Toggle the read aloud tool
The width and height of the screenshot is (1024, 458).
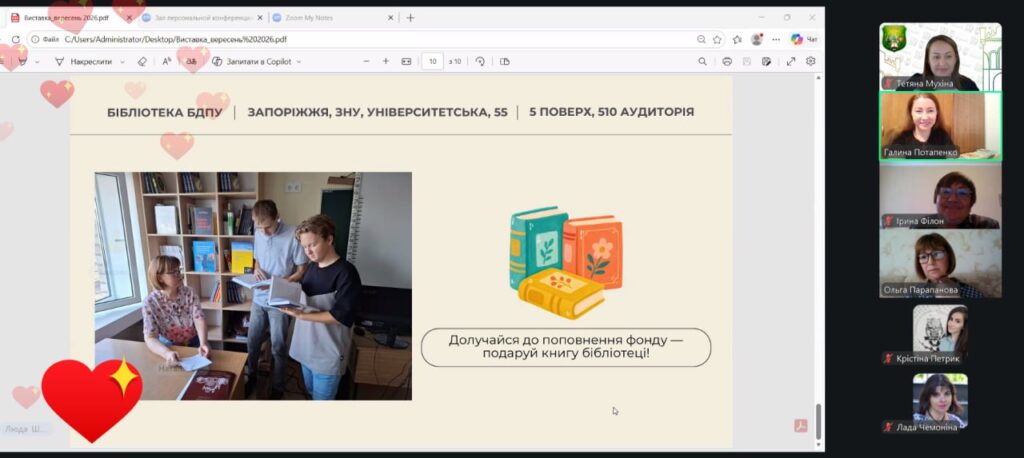pyautogui.click(x=167, y=61)
